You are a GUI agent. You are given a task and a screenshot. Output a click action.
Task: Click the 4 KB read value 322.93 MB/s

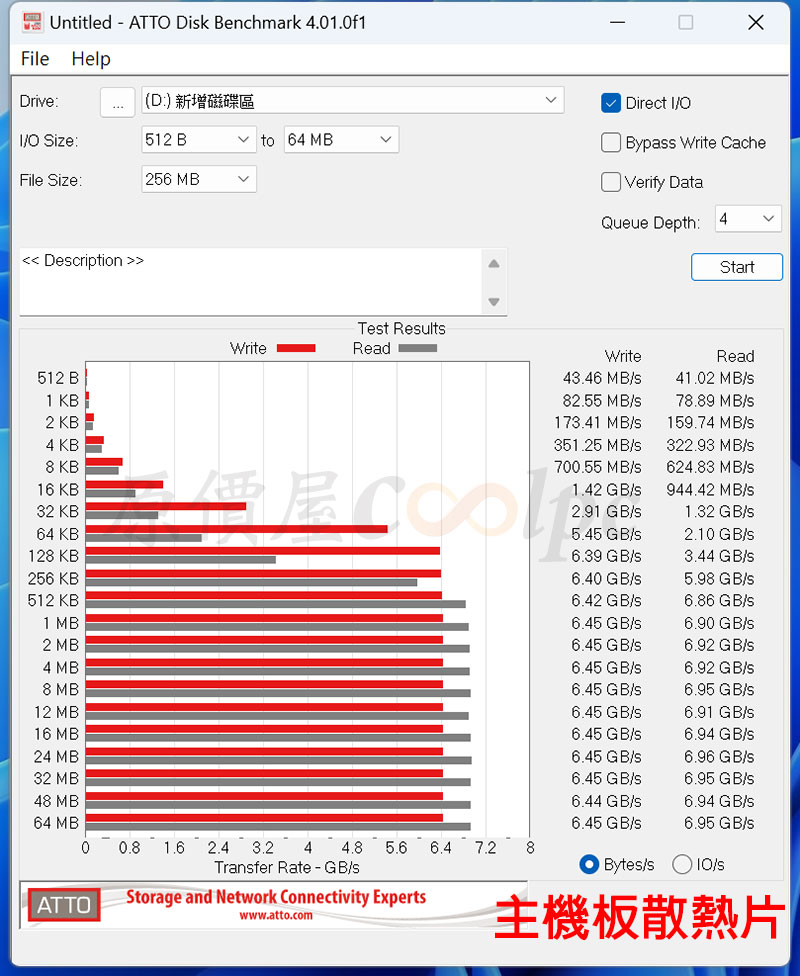[x=710, y=446]
